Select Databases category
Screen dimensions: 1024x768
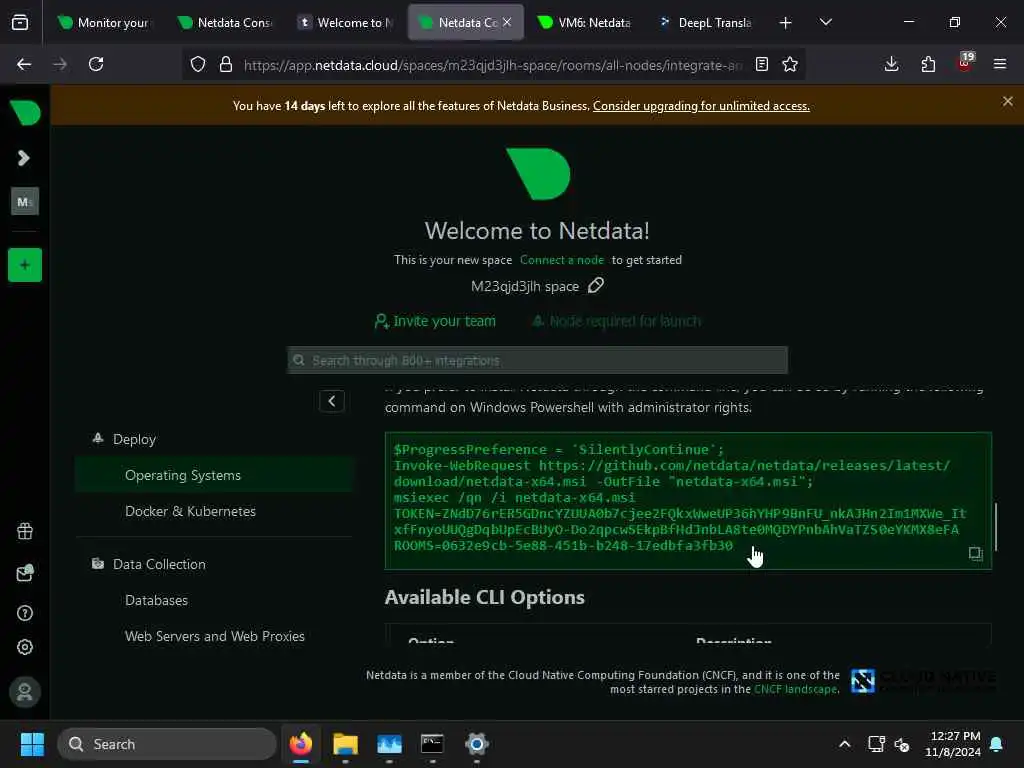[156, 600]
